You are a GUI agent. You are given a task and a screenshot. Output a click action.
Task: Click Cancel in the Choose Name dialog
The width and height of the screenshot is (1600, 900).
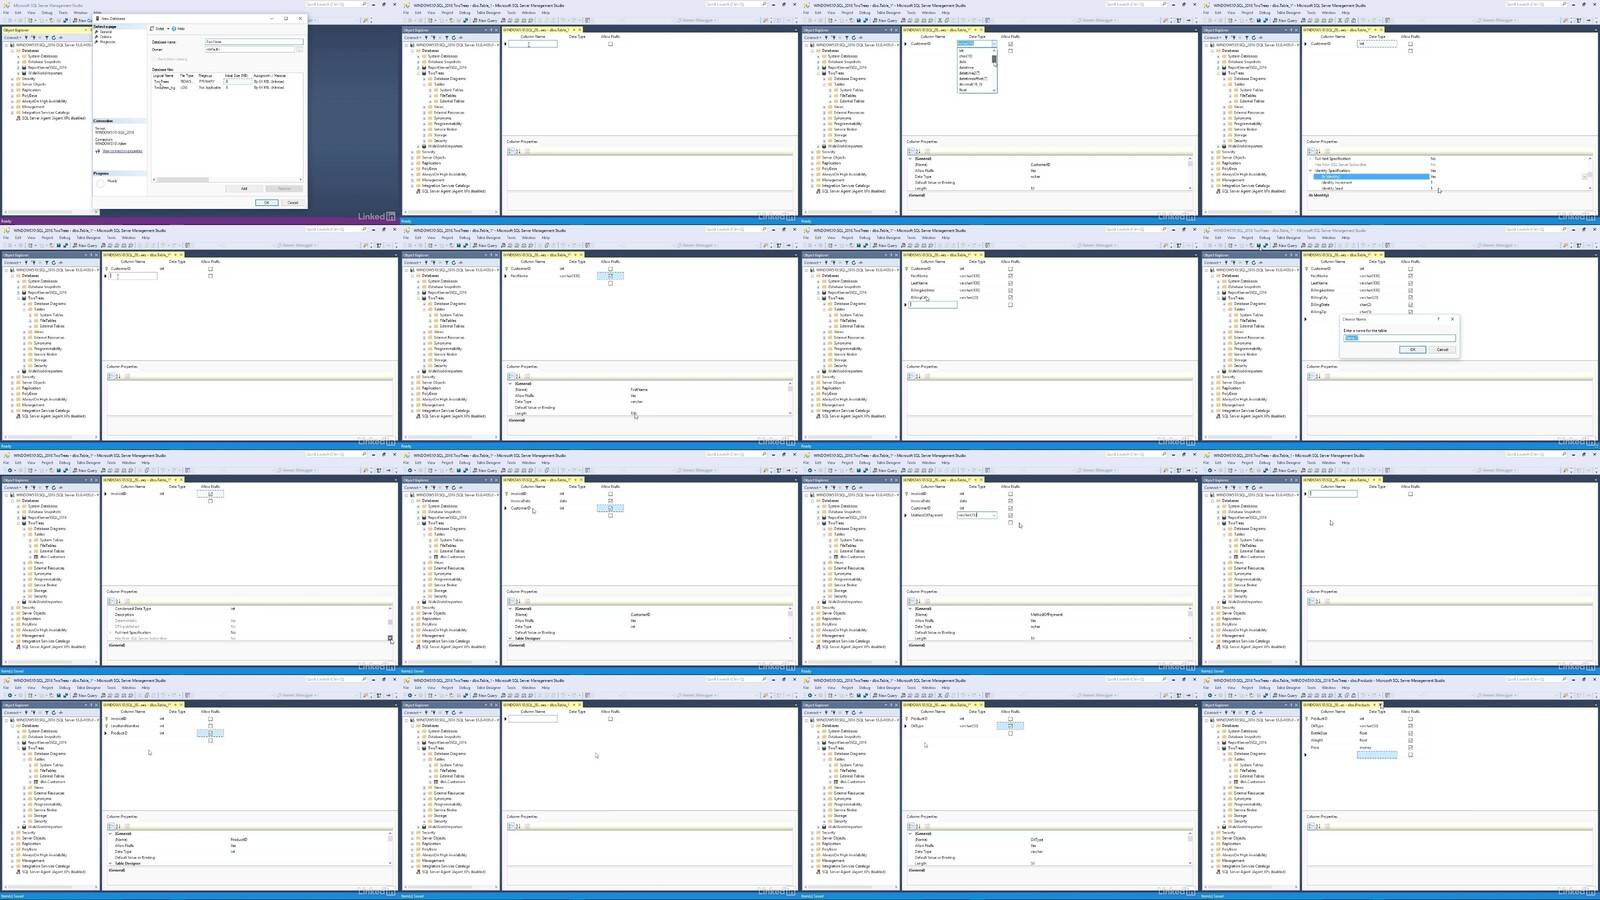(1442, 349)
